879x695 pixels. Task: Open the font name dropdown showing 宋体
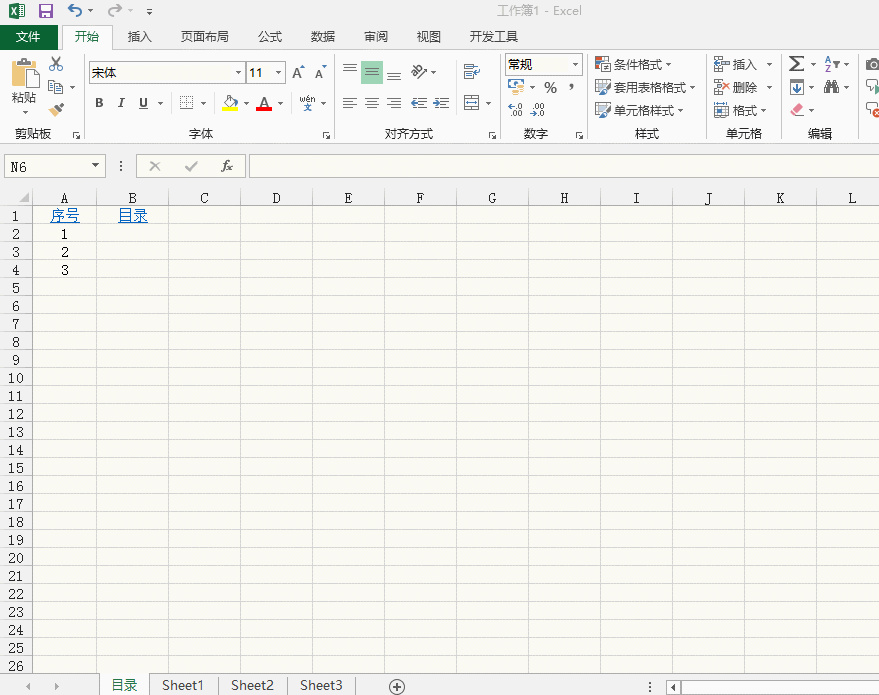[x=238, y=72]
